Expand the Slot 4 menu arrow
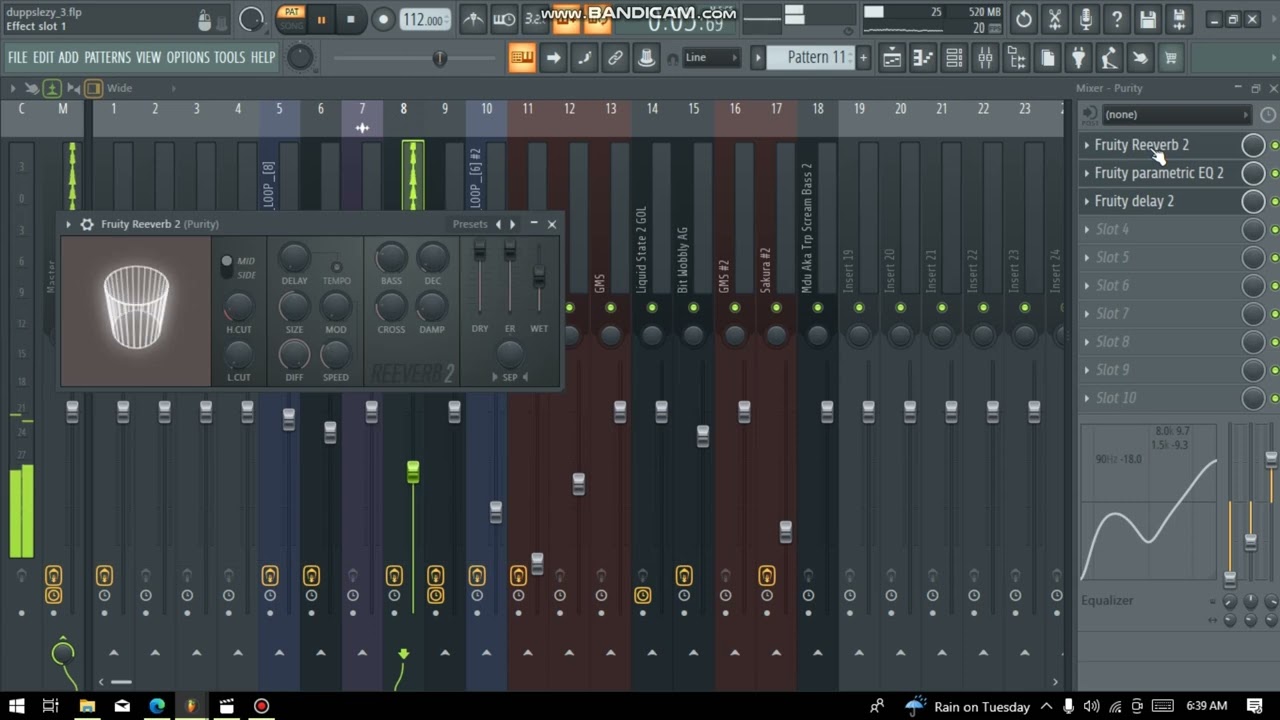Viewport: 1280px width, 720px height. point(1087,229)
